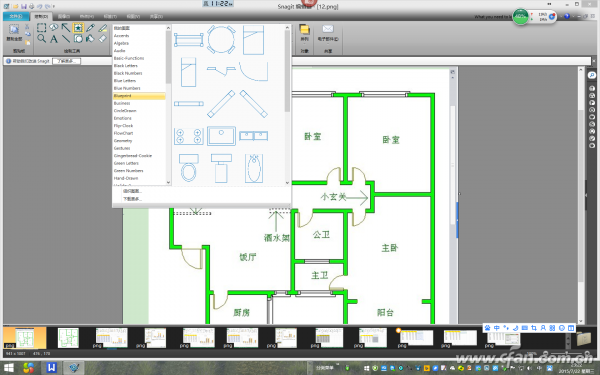600x375 pixels.
Task: Switch to the 标签 (Tags) ribbon tab
Action: (110, 16)
